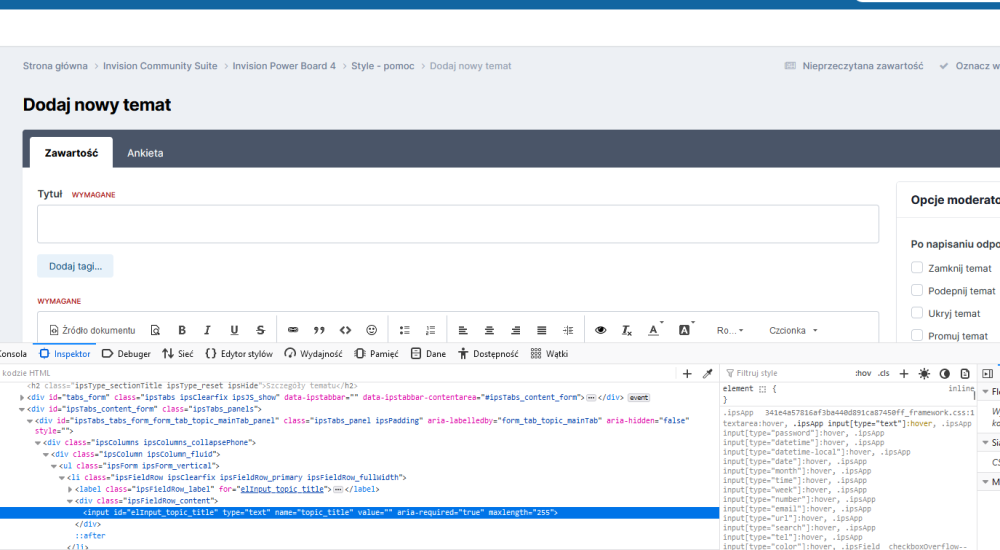Click the editor preview eye icon
Image resolution: width=1000 pixels, height=550 pixels.
coord(601,330)
